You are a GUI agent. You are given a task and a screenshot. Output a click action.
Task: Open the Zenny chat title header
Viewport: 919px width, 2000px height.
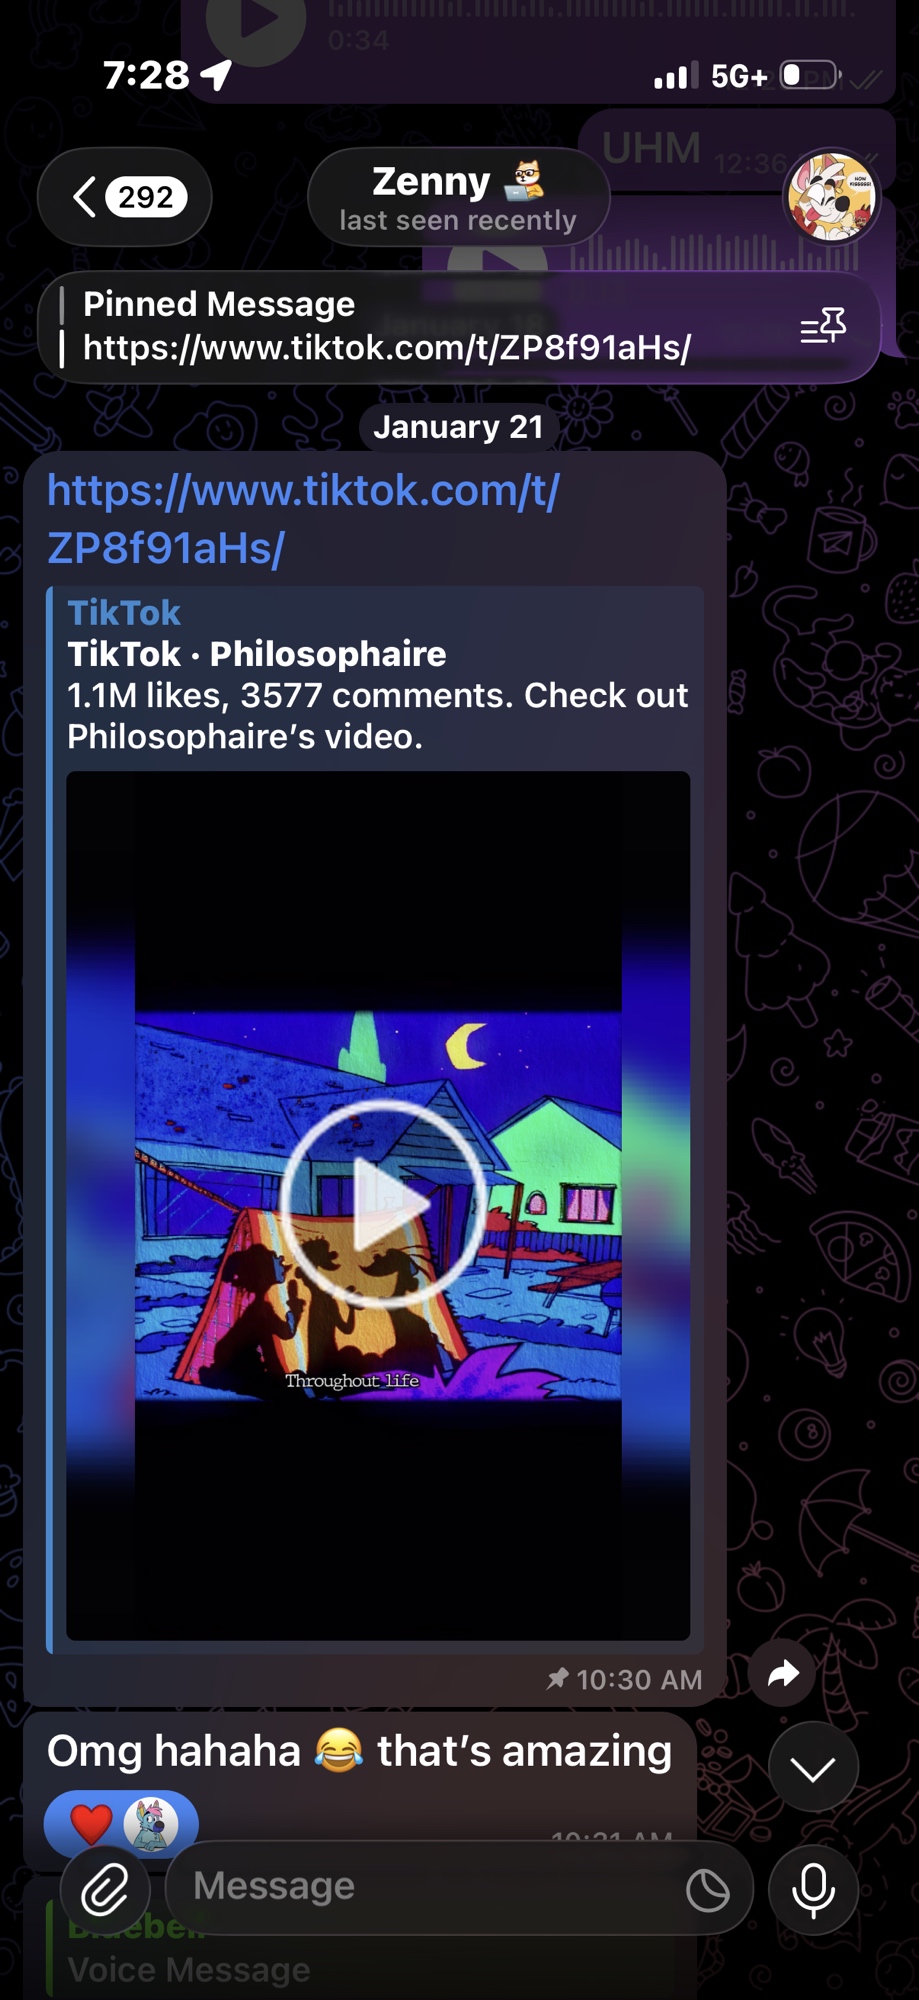[458, 197]
